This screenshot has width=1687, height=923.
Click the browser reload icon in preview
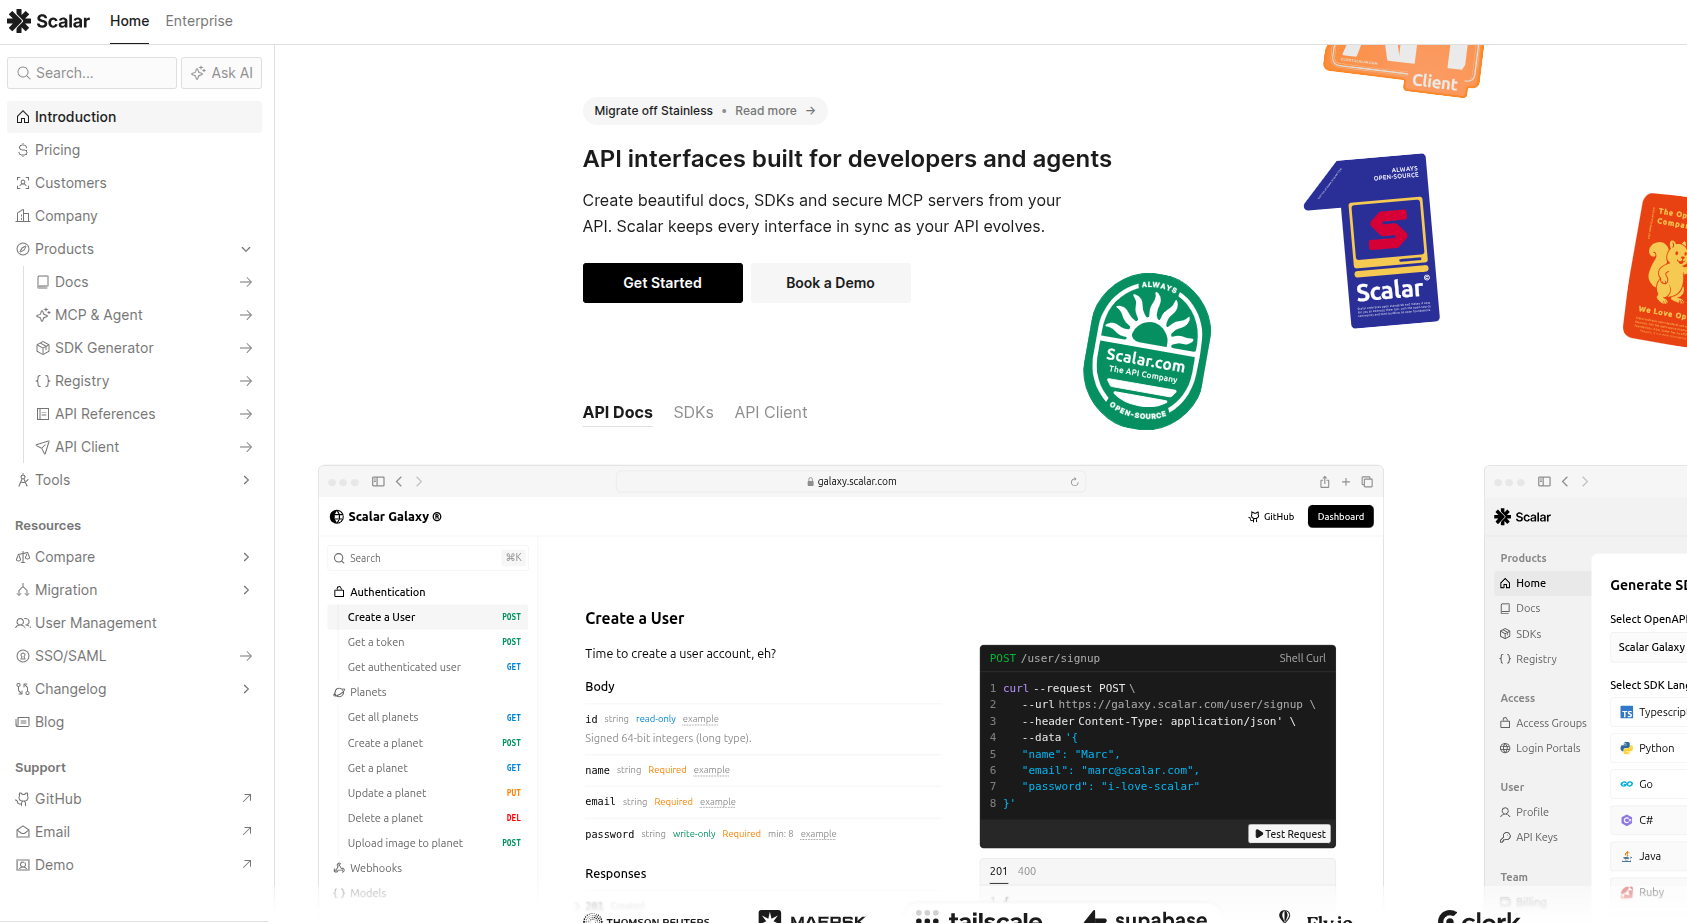click(1074, 482)
